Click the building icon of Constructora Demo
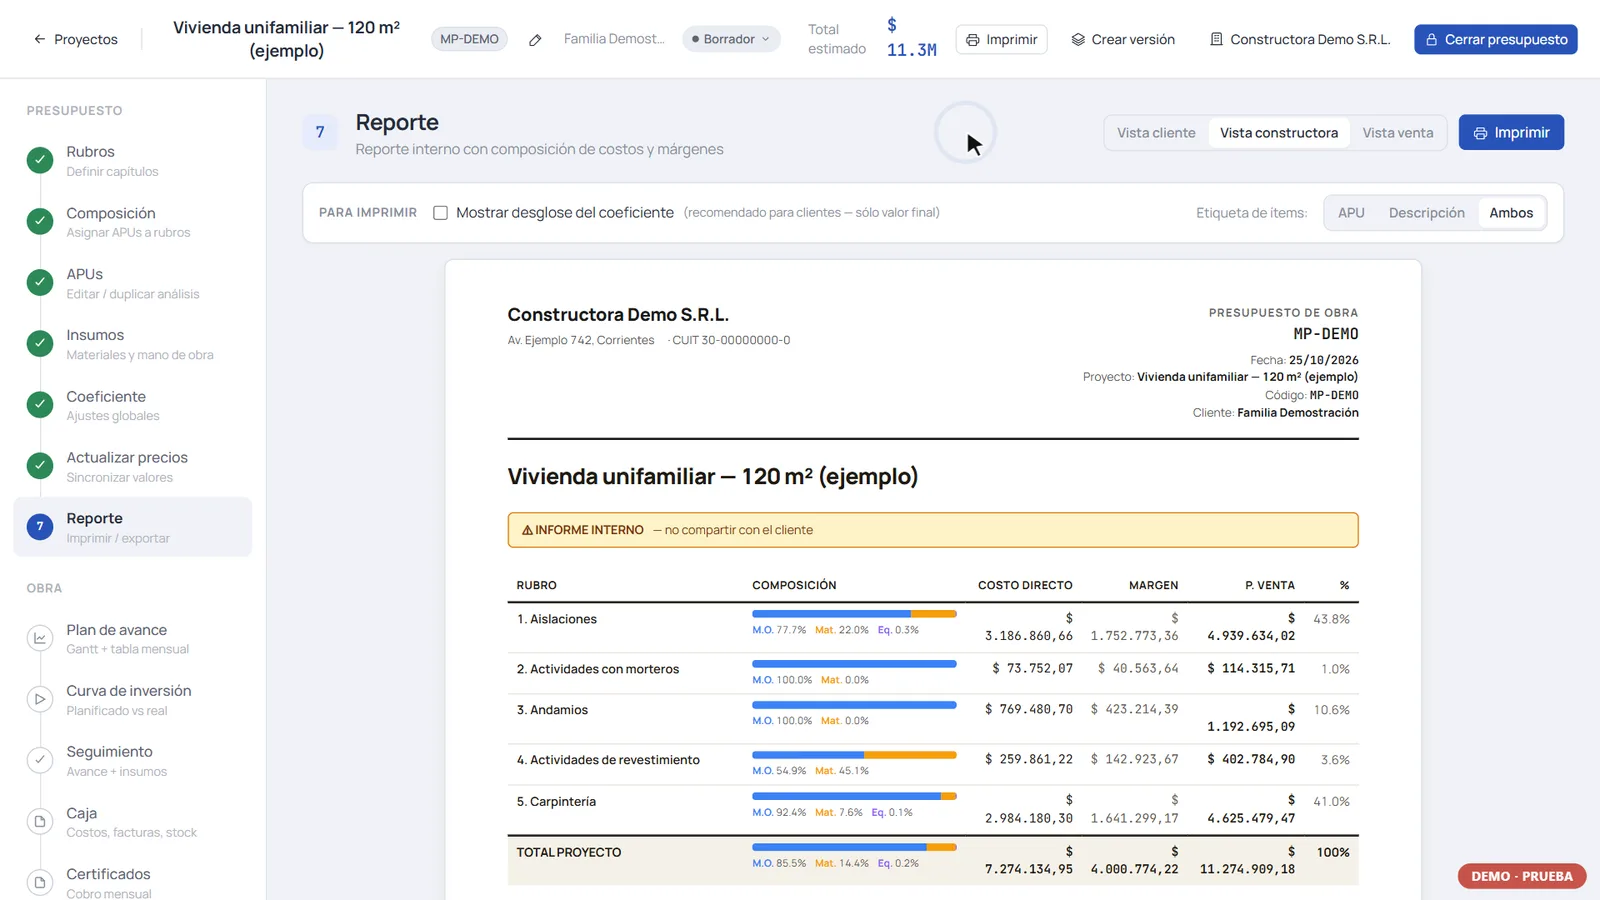 pos(1216,40)
